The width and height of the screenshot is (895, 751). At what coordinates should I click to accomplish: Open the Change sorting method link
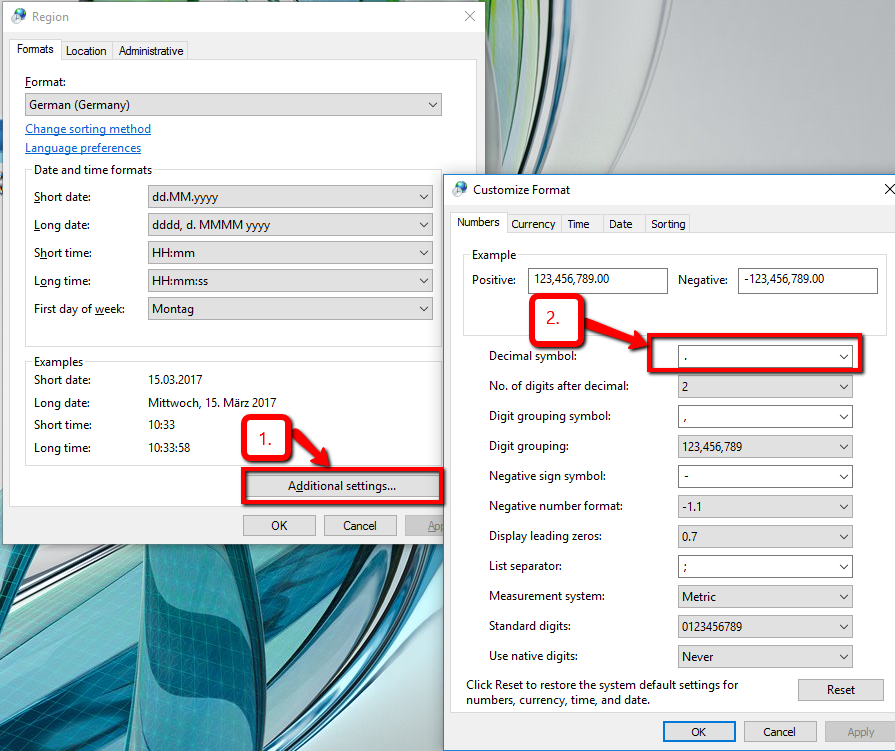coord(88,128)
